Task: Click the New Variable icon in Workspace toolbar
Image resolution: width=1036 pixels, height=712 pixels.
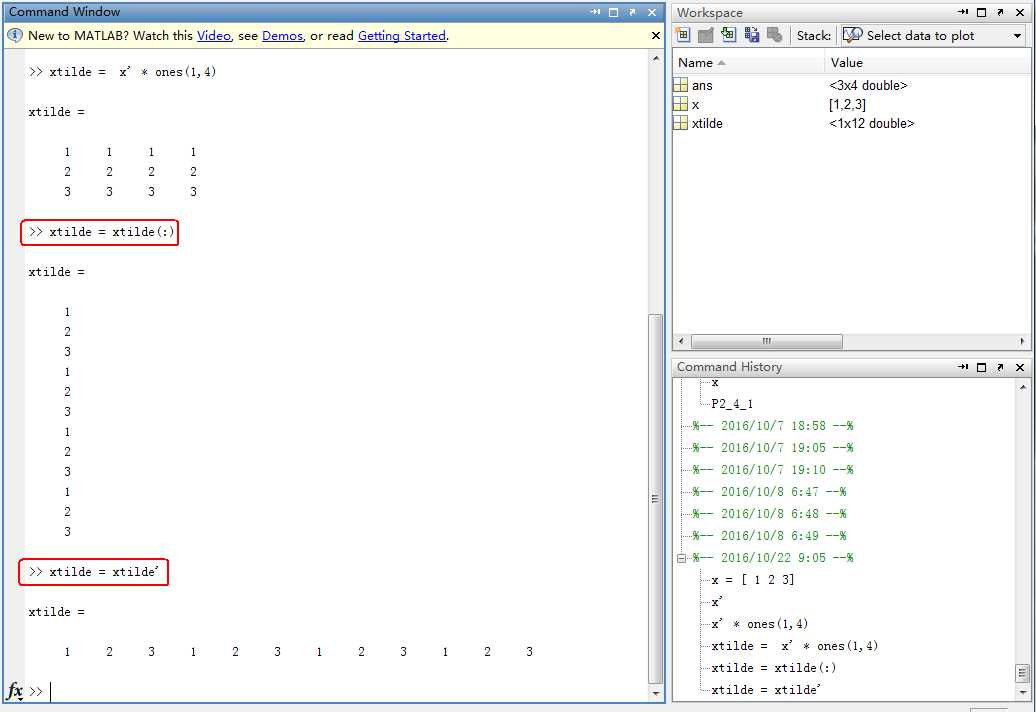Action: [x=684, y=35]
